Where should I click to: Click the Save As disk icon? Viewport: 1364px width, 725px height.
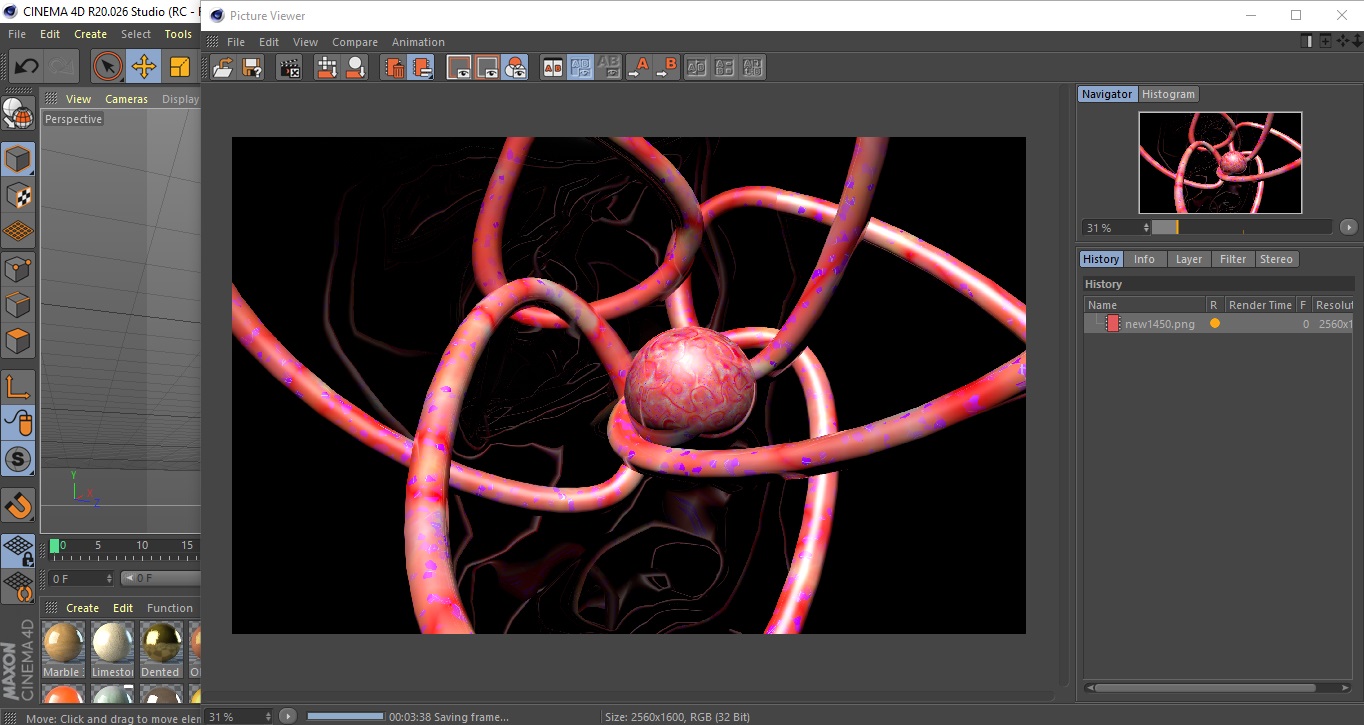click(x=252, y=68)
